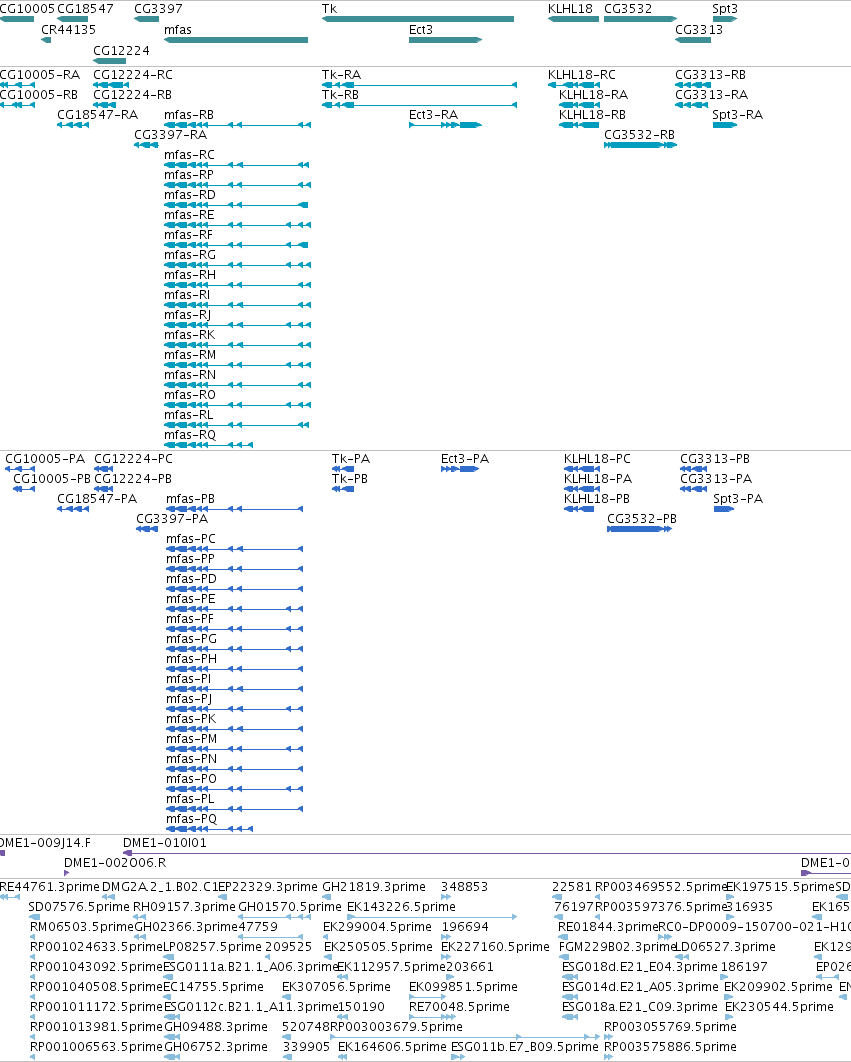Select EST GH06752.3prime
851x1062 pixels.
(215, 1047)
